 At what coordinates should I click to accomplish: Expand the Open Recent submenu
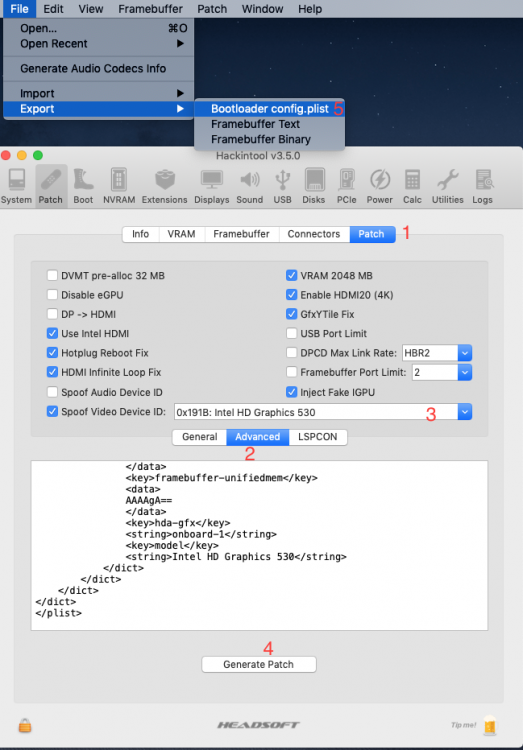click(99, 44)
